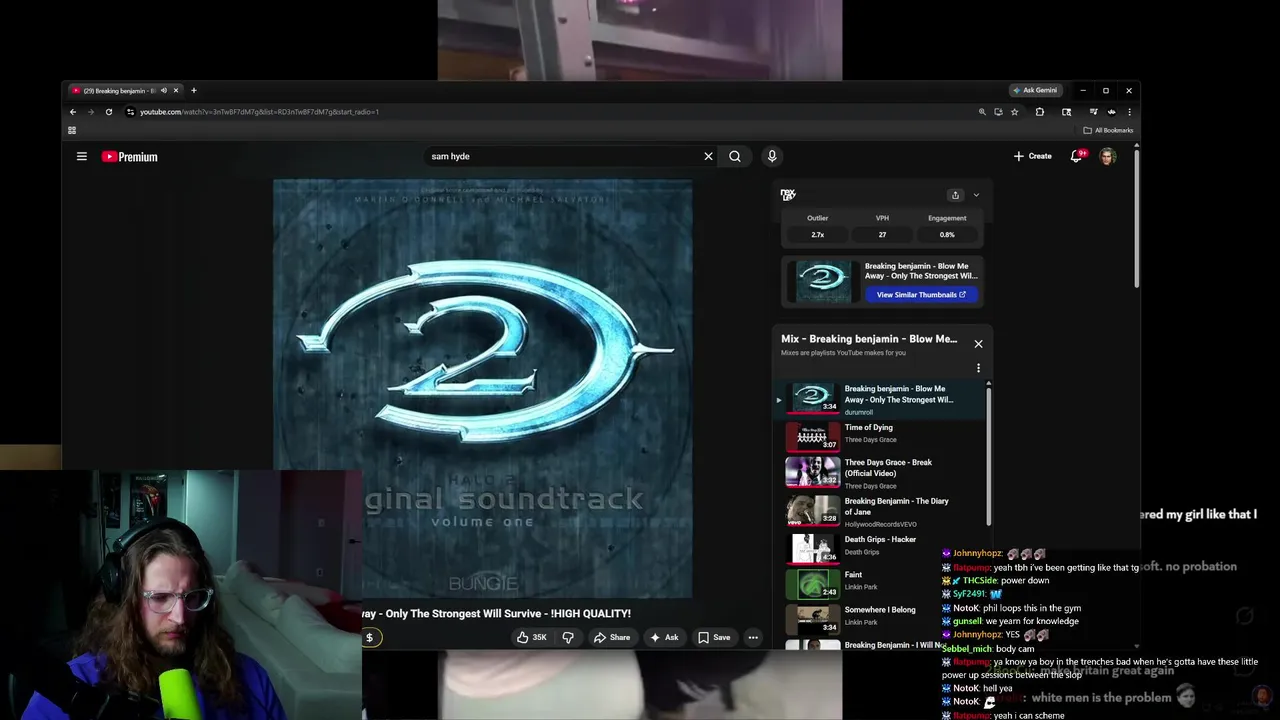
Task: Play Linkin Park 'Faint' from the mix
Action: (x=882, y=582)
